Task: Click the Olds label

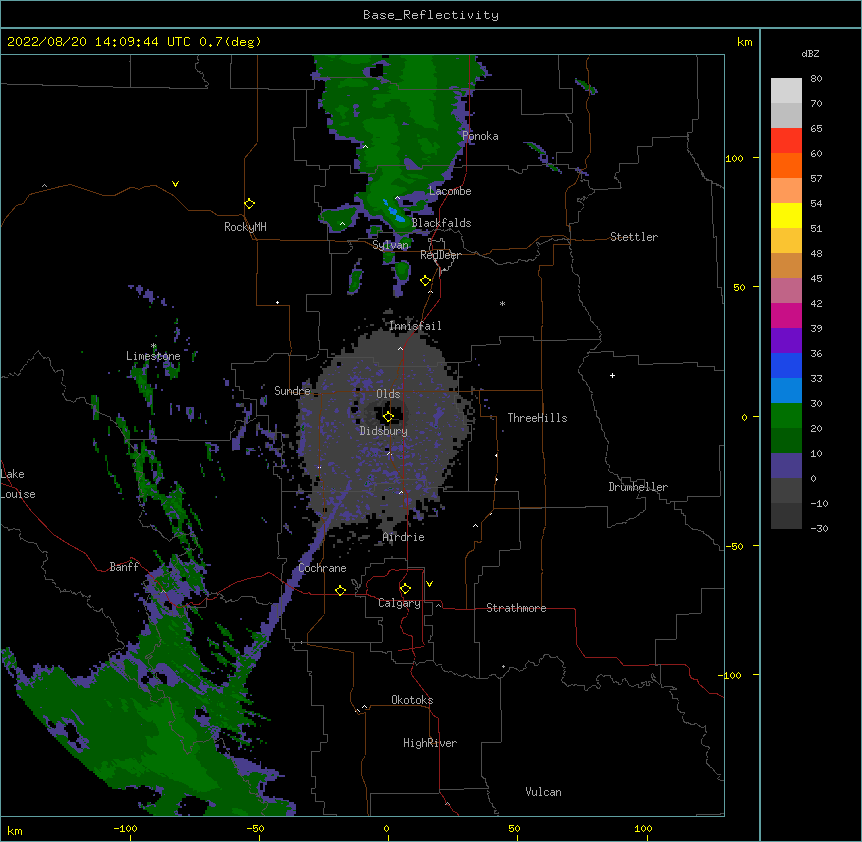Action: [388, 394]
